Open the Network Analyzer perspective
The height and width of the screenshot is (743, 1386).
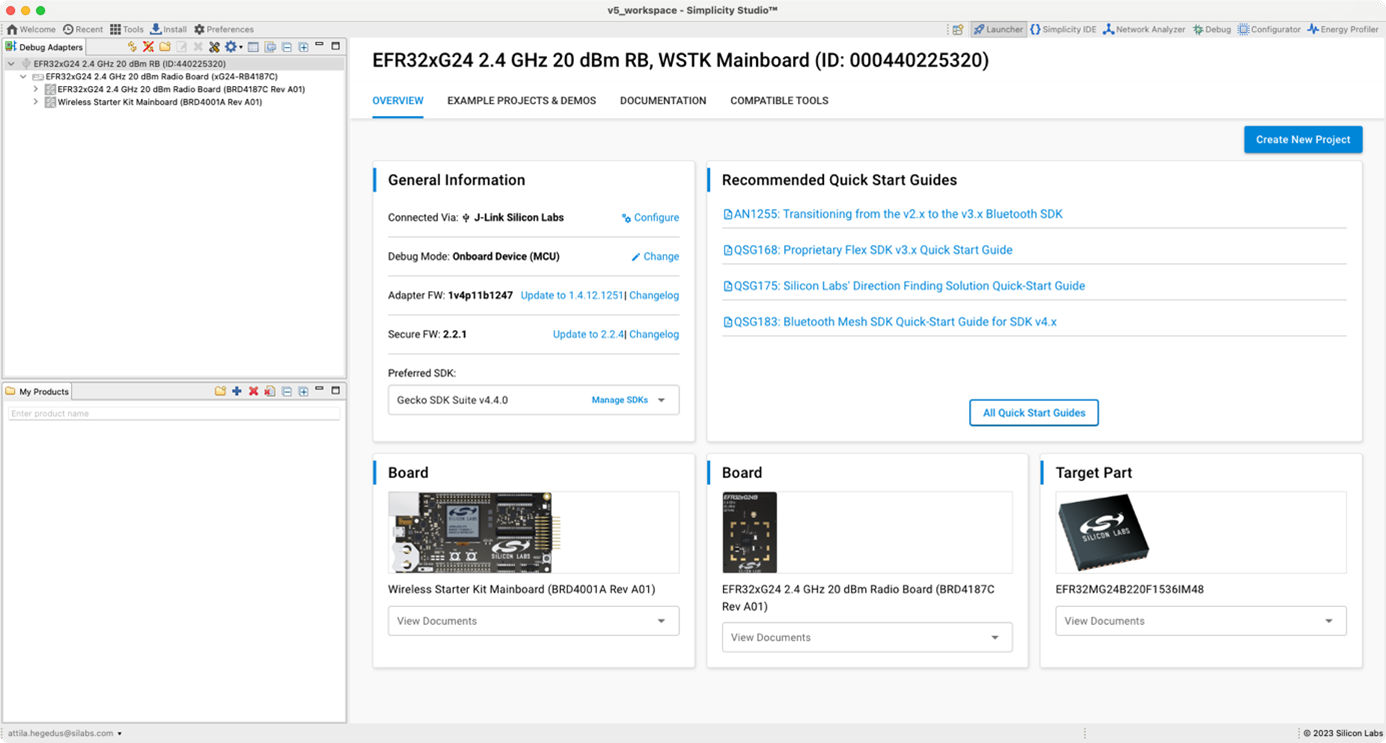[x=1144, y=29]
